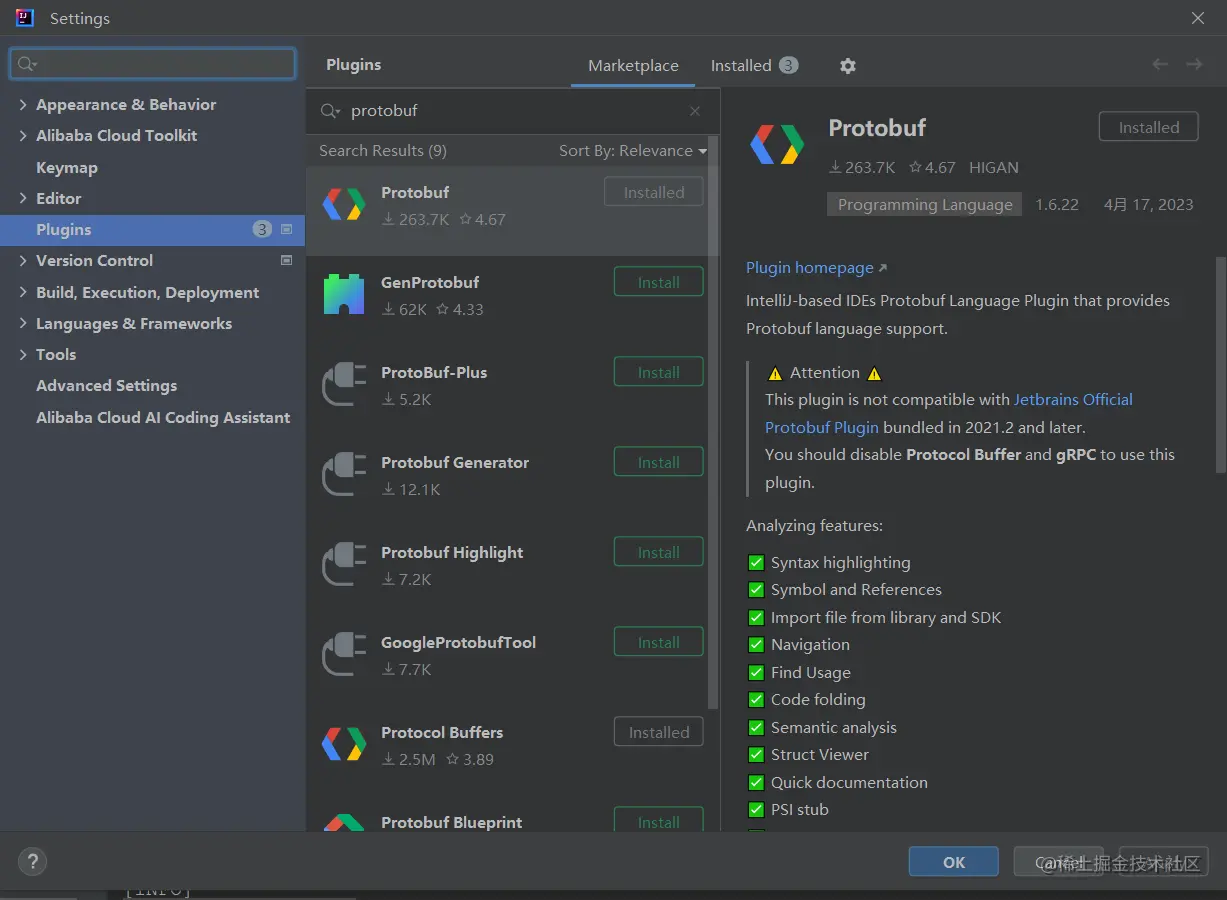Click the forward navigation arrow
Screen dimensions: 1227x900
[x=1194, y=64]
